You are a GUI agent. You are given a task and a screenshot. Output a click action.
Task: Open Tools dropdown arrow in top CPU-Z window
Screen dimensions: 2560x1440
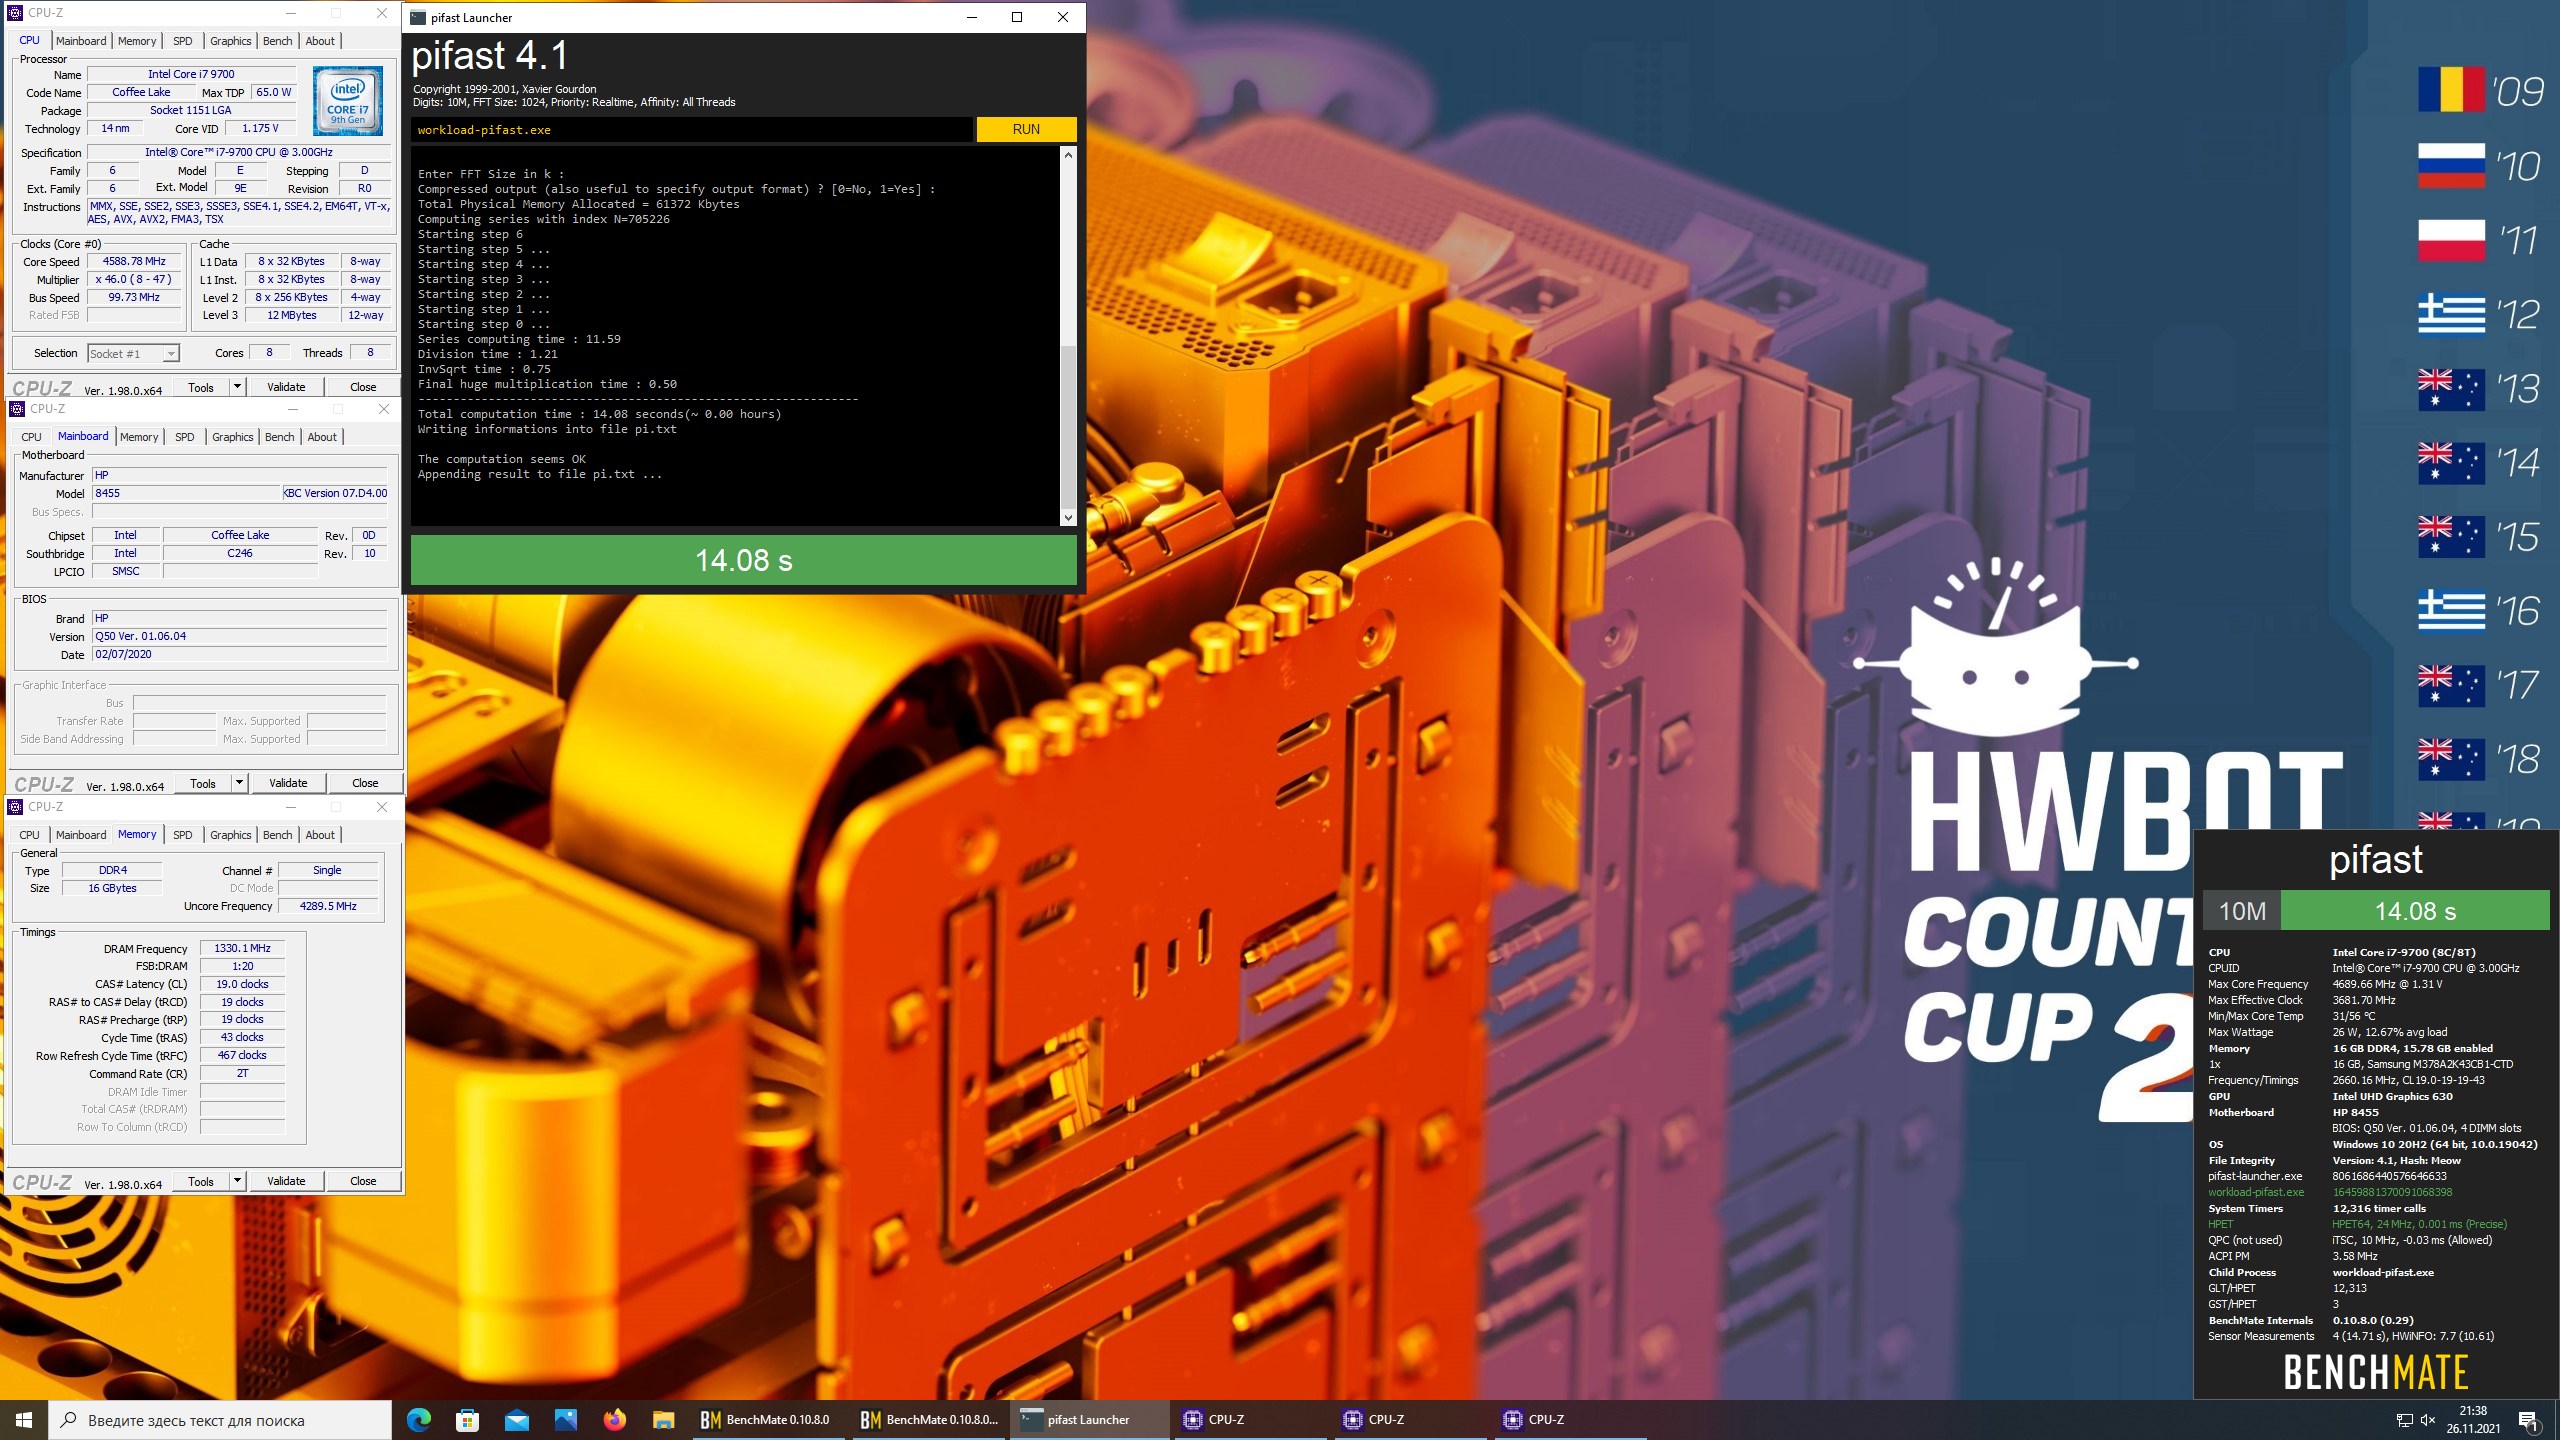pyautogui.click(x=237, y=387)
